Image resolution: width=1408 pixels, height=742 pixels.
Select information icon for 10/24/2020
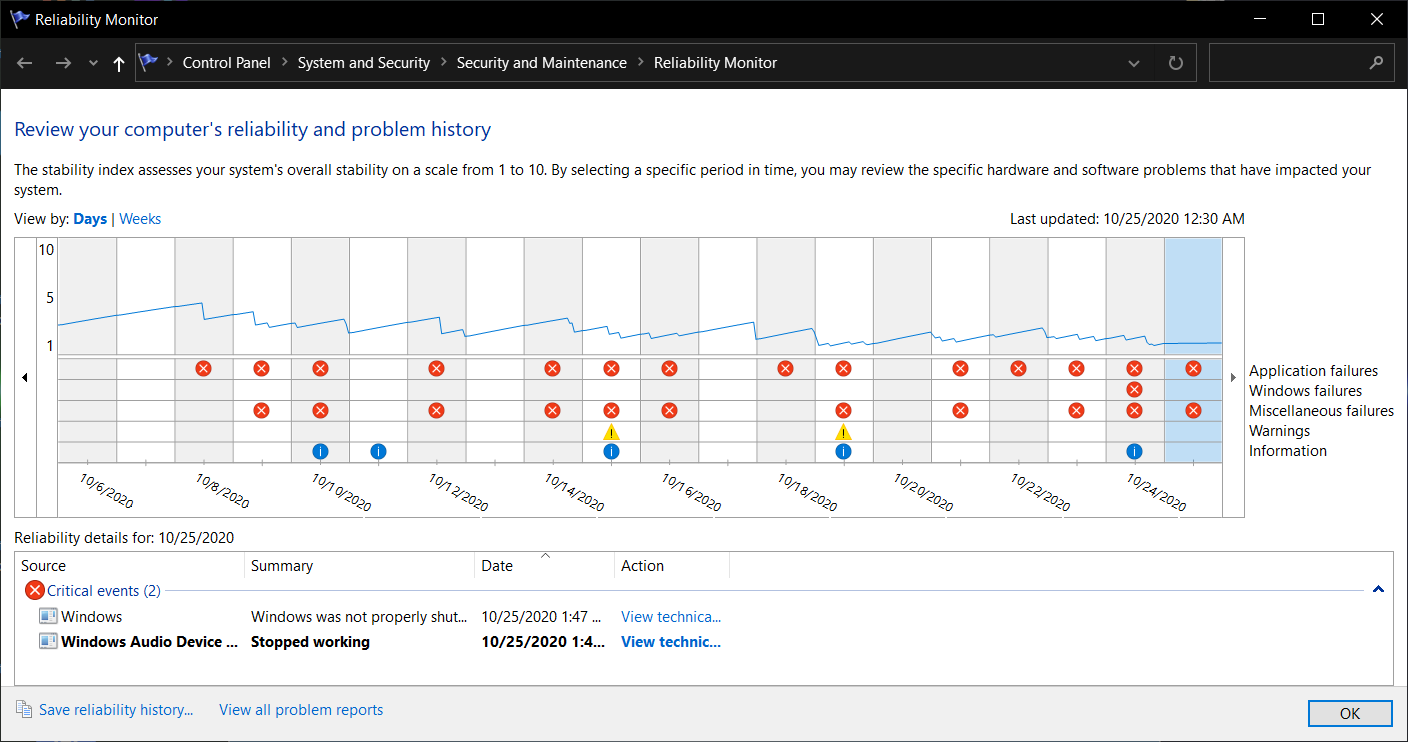1134,451
